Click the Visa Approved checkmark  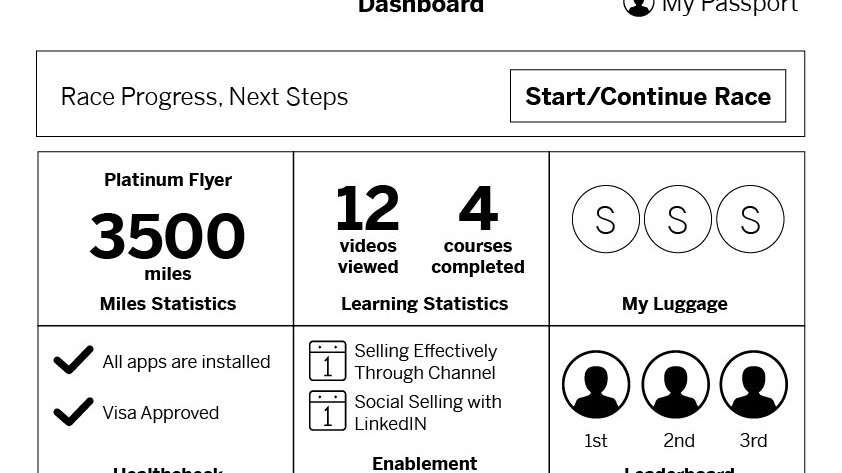[74, 411]
